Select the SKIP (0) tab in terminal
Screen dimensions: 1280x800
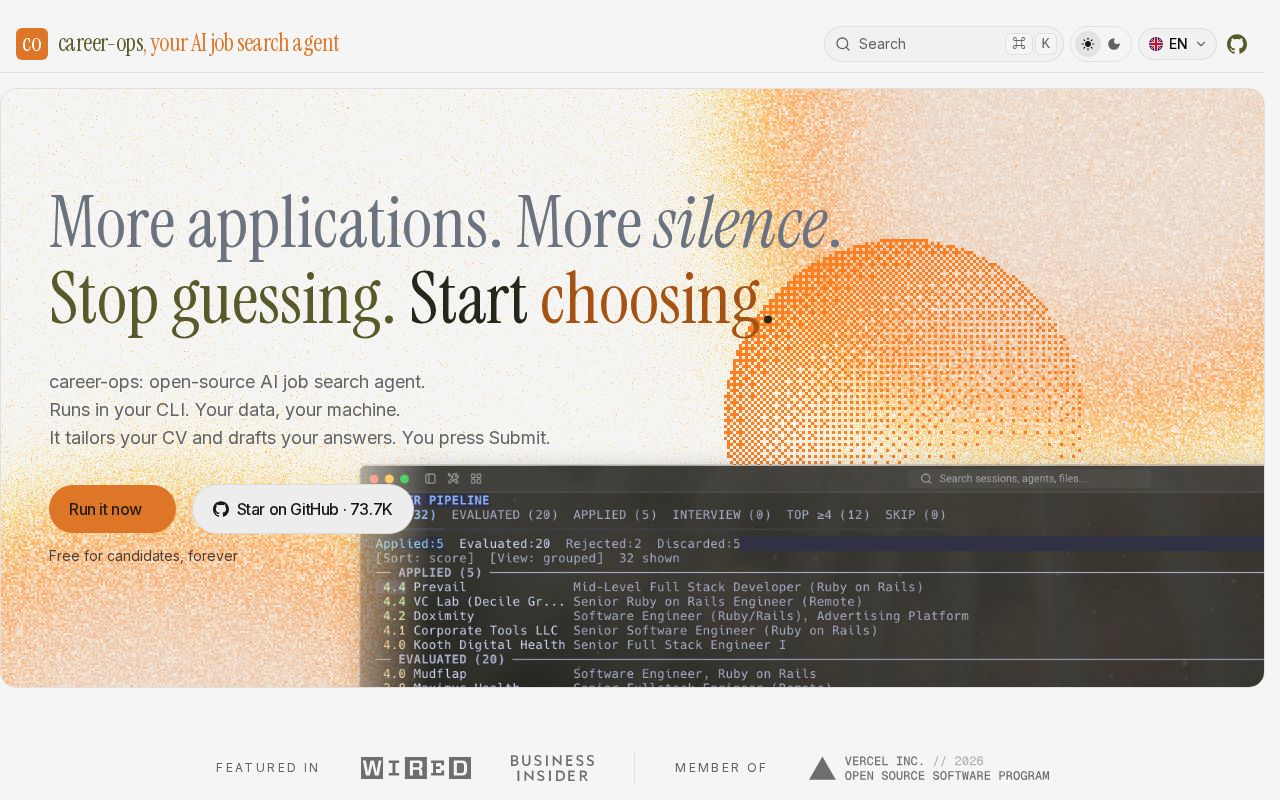click(x=916, y=515)
